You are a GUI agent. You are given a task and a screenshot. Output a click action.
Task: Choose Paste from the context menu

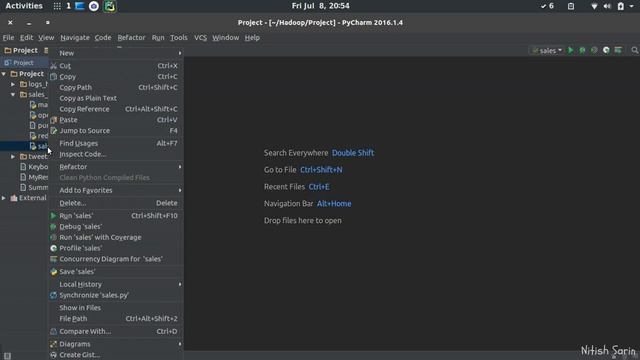pyautogui.click(x=116, y=120)
